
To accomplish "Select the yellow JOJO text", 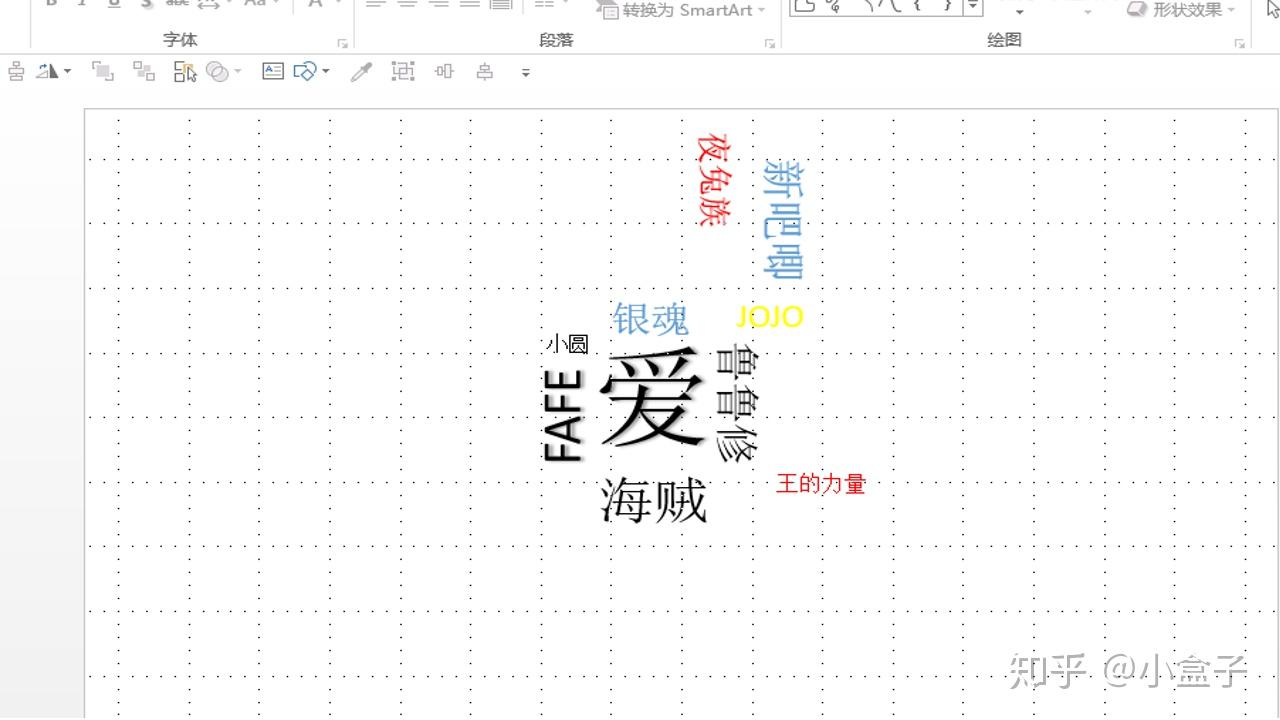I will [x=769, y=317].
